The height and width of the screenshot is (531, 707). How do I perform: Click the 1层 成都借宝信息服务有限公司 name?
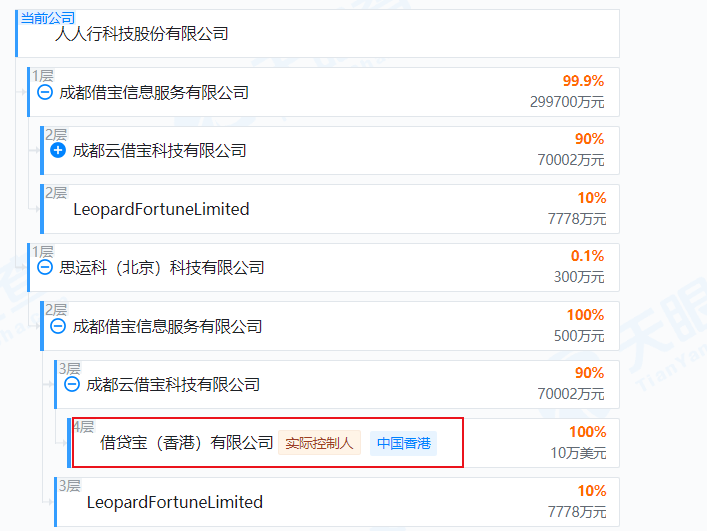click(x=154, y=92)
